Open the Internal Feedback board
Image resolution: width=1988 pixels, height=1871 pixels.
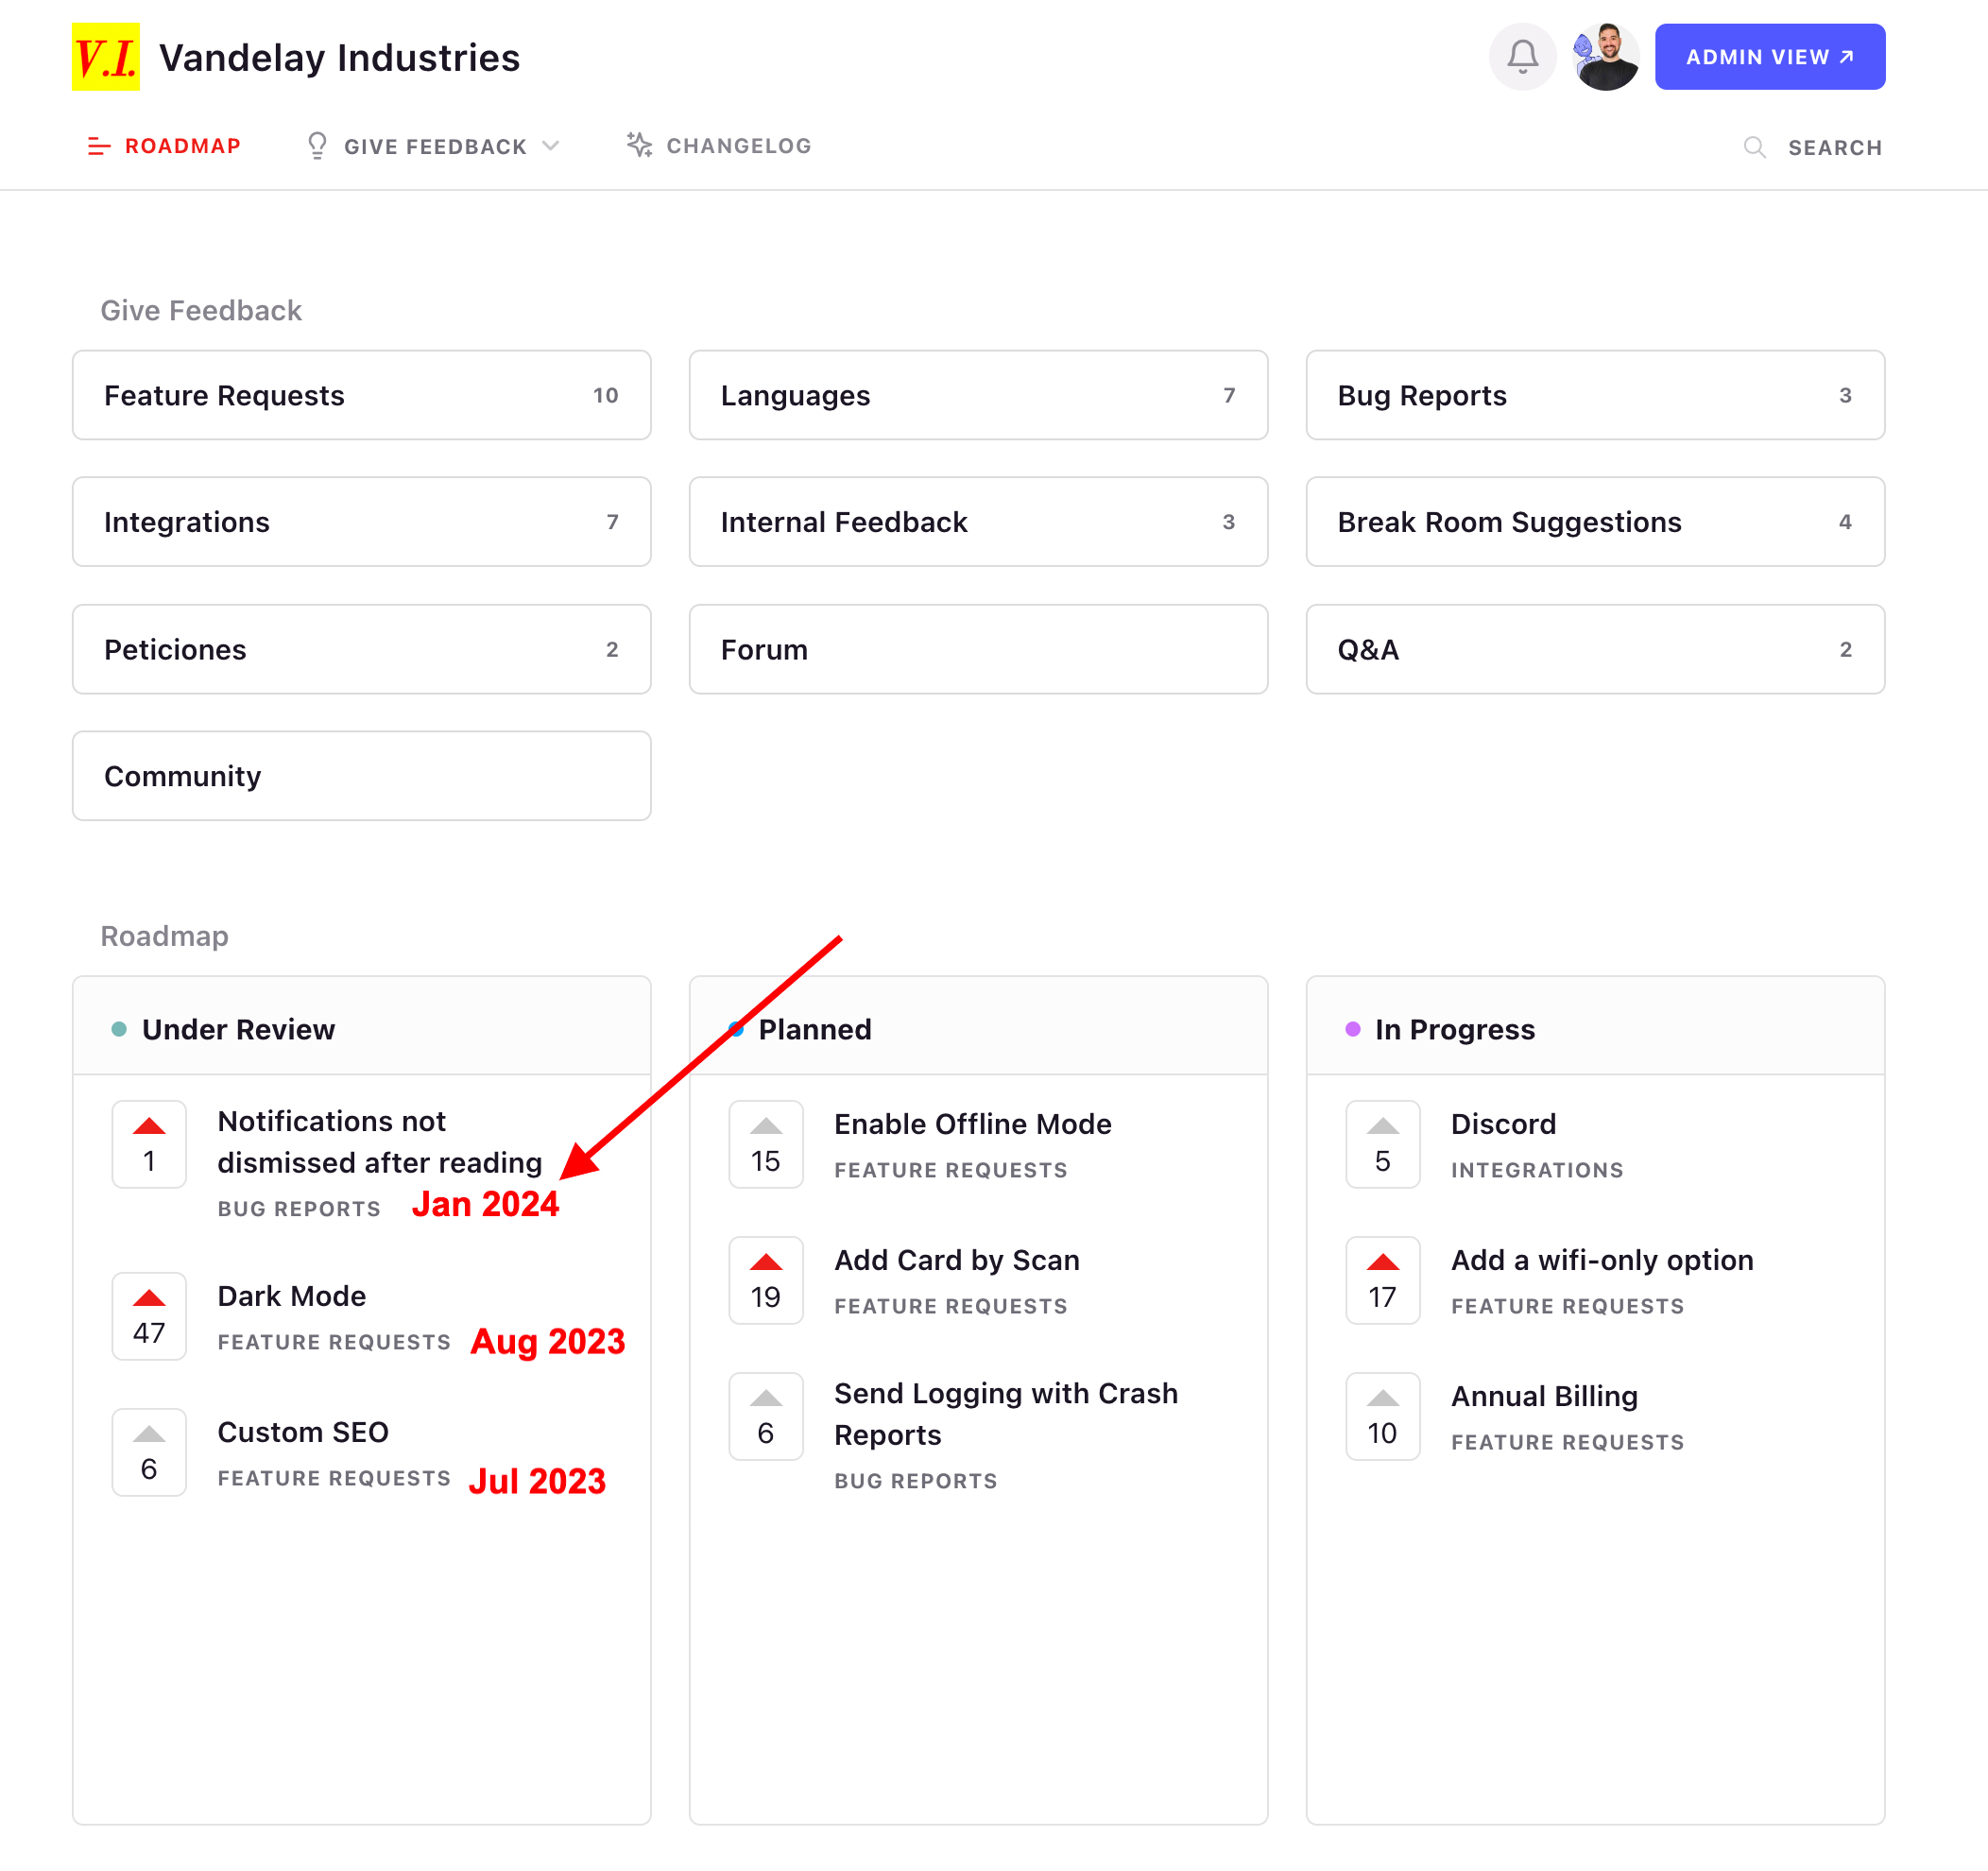pyautogui.click(x=979, y=522)
